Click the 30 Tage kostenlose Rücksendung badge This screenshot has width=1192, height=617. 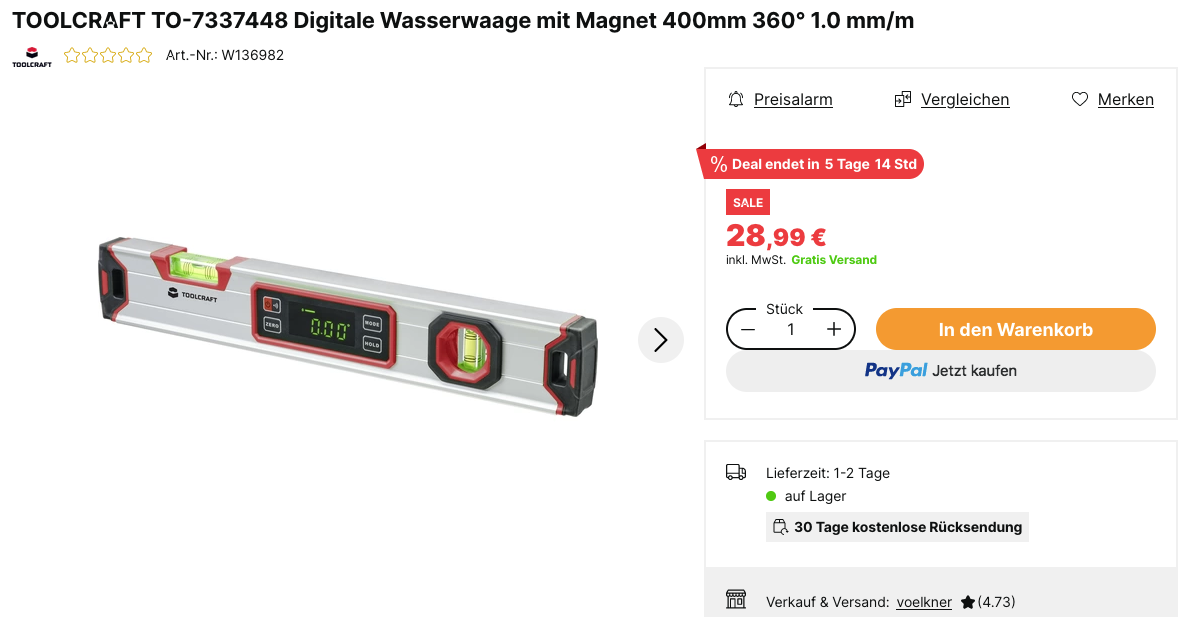click(x=897, y=527)
